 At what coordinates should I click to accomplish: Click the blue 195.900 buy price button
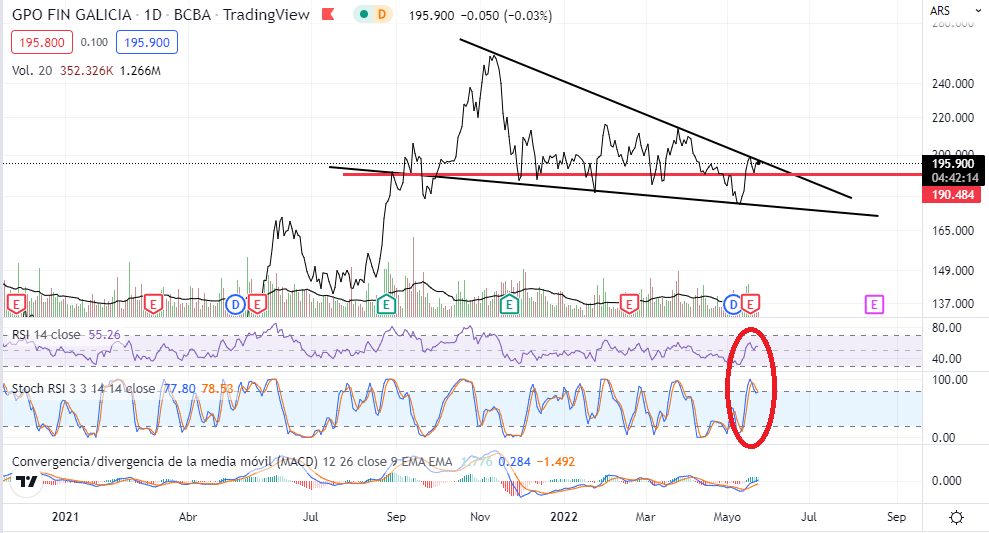[147, 42]
